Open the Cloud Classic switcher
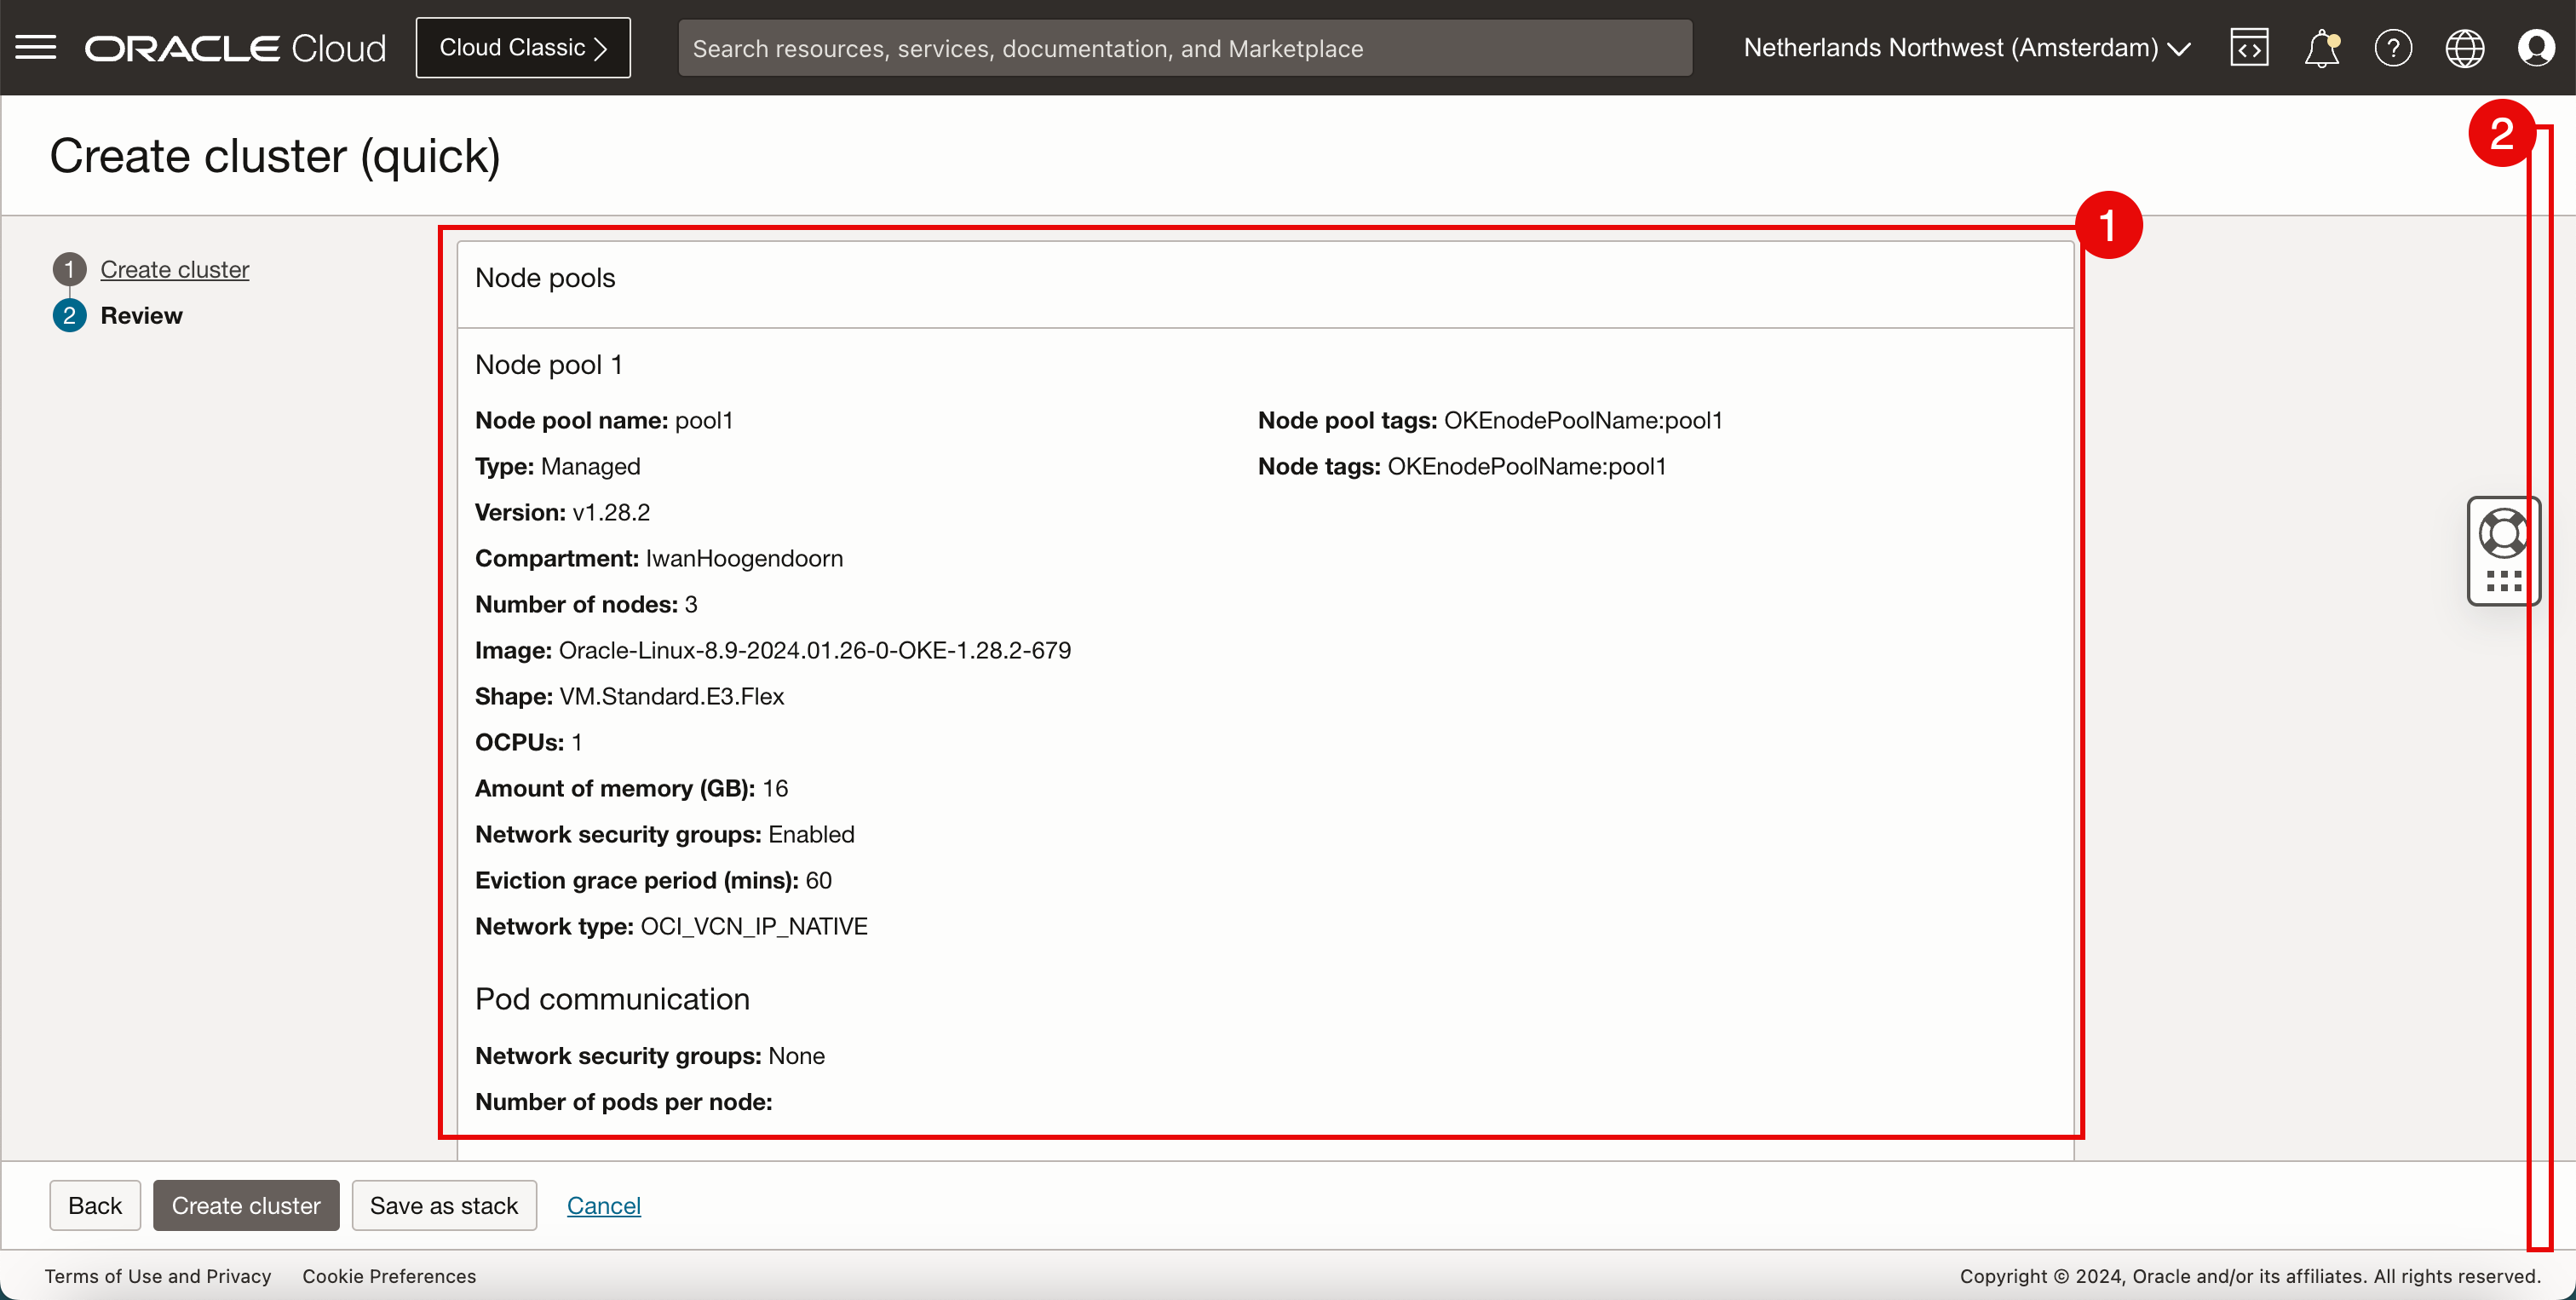The height and width of the screenshot is (1300, 2576). click(523, 48)
